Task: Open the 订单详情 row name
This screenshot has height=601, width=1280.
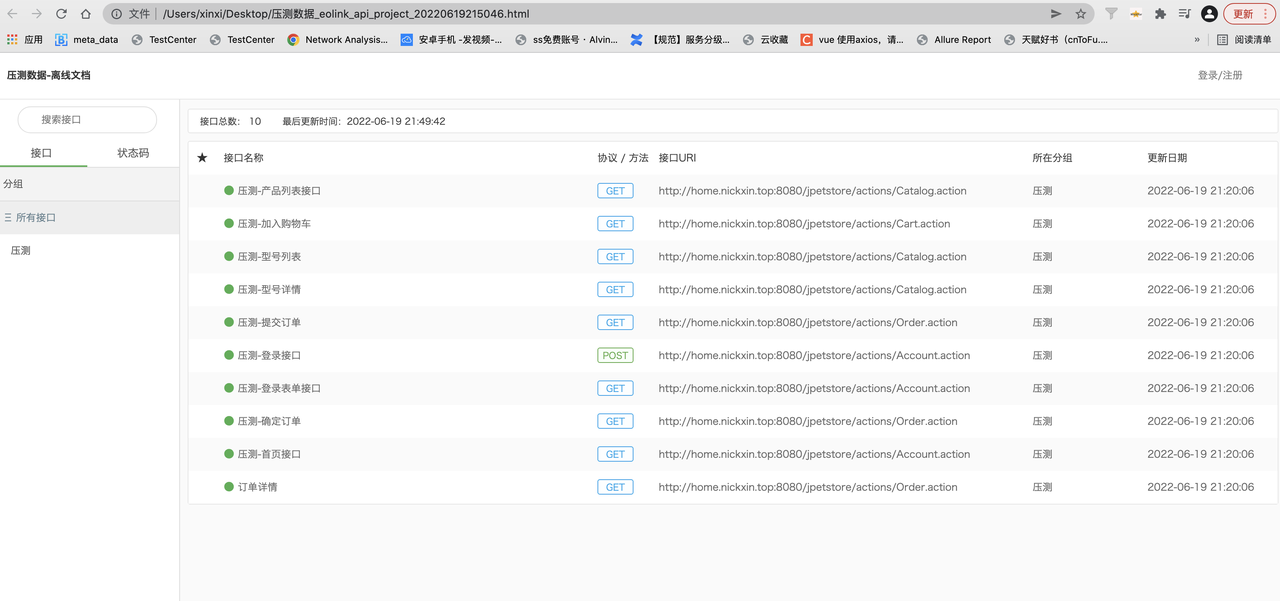Action: click(x=257, y=487)
